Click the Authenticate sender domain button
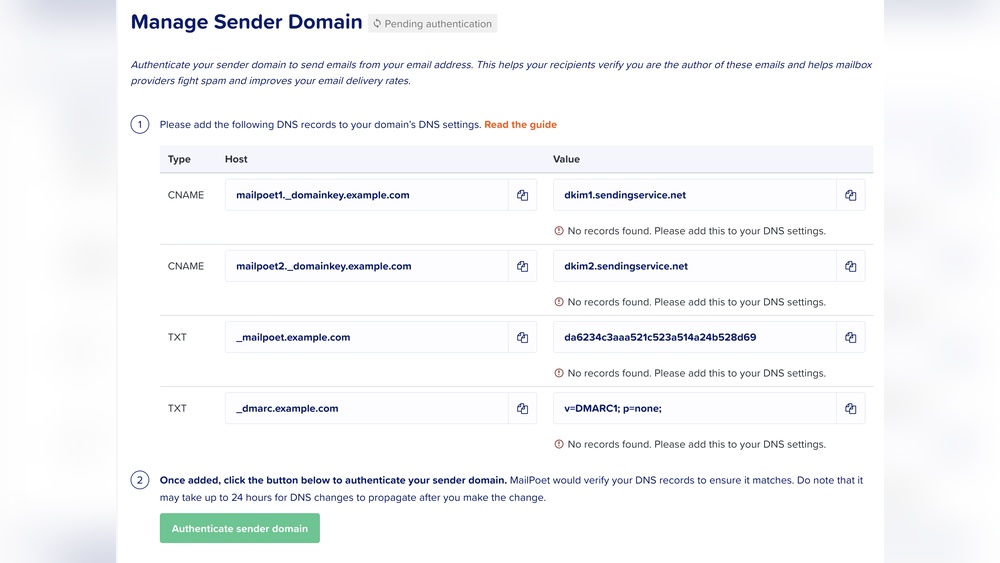This screenshot has height=563, width=1000. [x=240, y=528]
